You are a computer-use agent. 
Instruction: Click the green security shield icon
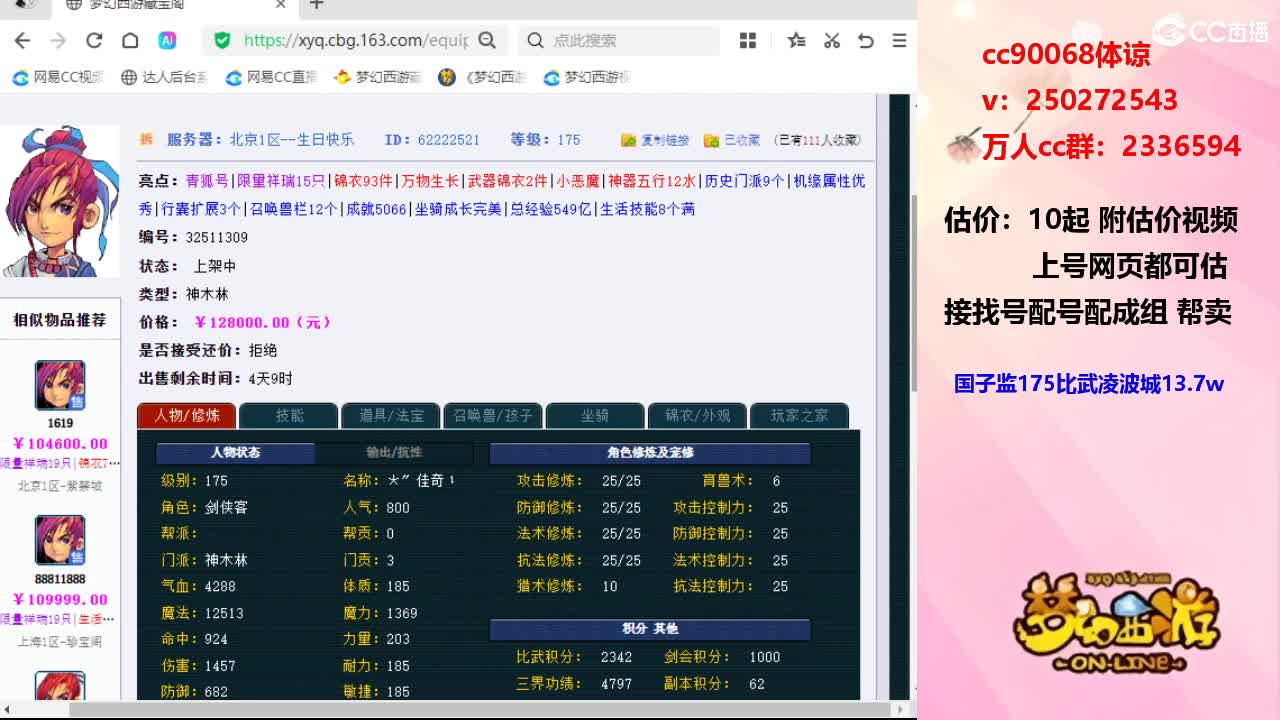pos(222,40)
